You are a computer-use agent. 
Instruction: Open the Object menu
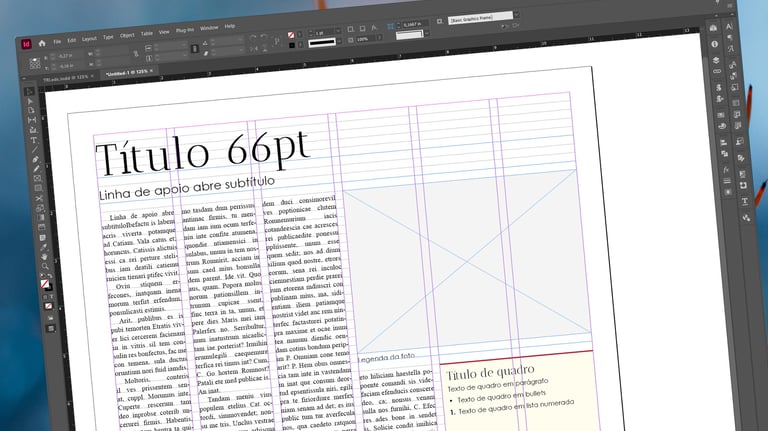[127, 36]
